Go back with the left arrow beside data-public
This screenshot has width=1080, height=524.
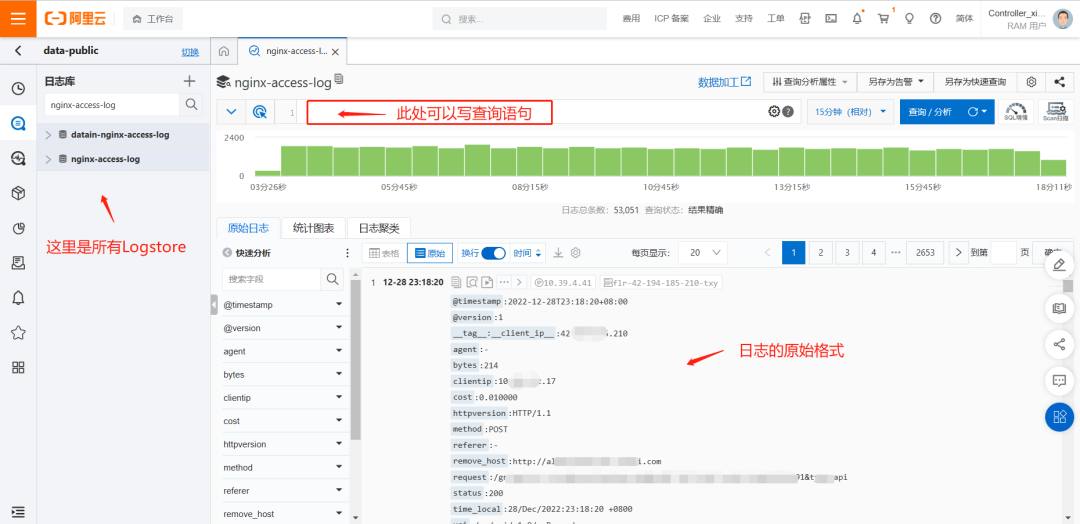[x=19, y=50]
